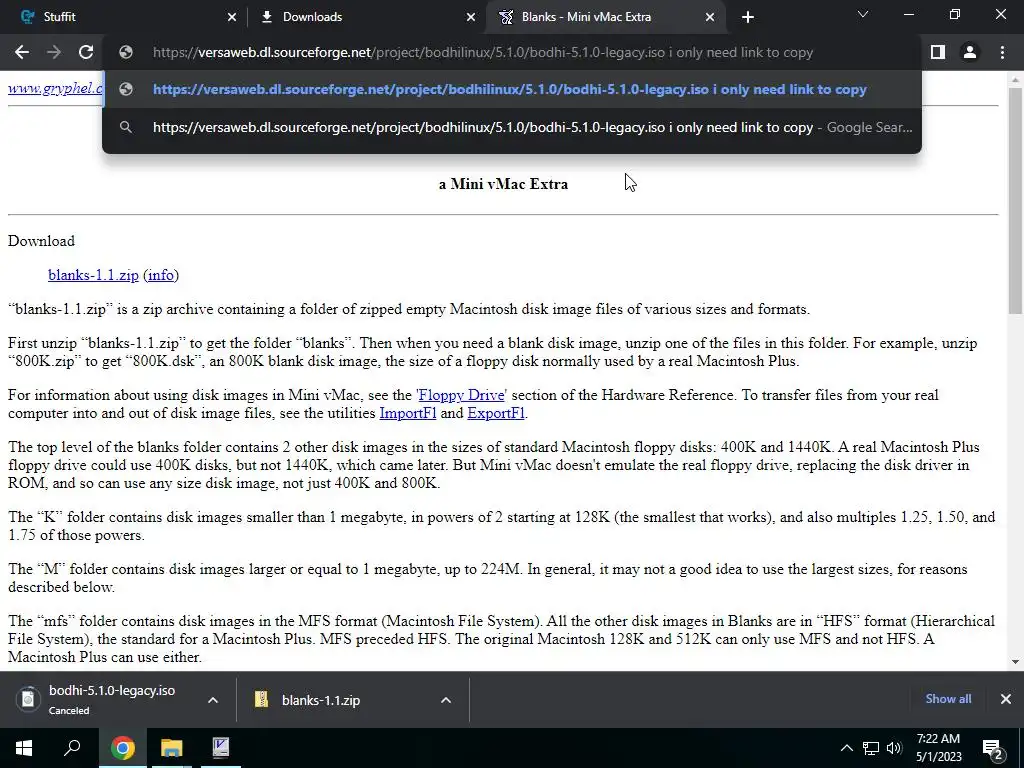Close the Stuffit tab

click(x=232, y=17)
